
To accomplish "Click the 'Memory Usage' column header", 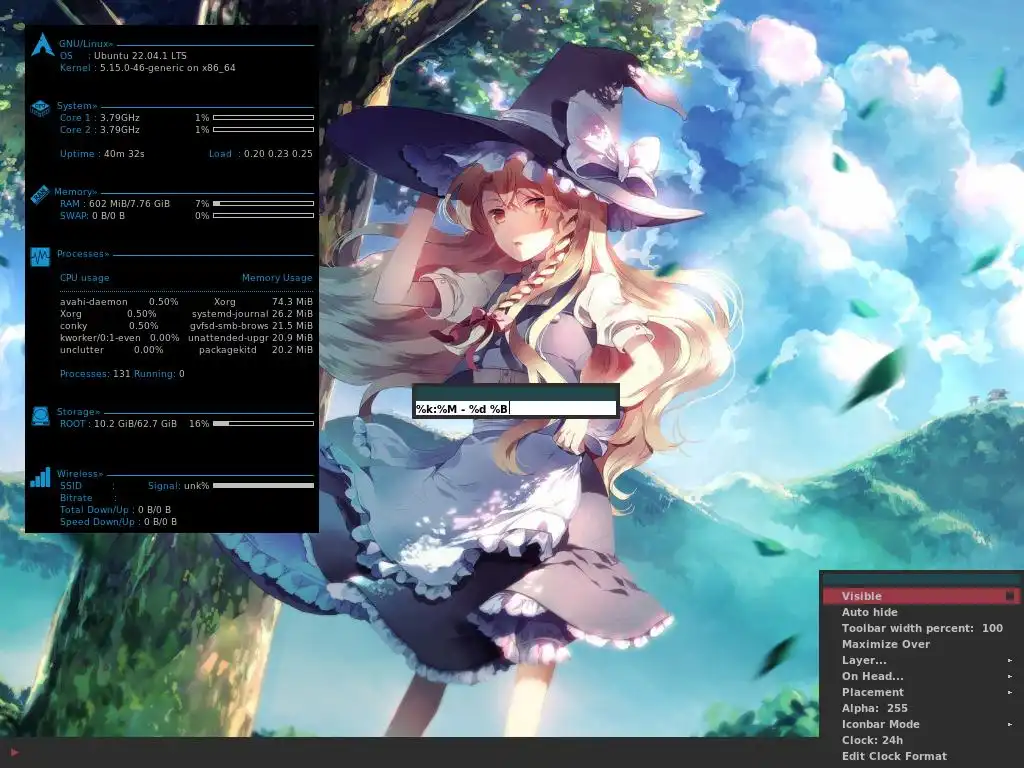I will click(277, 278).
